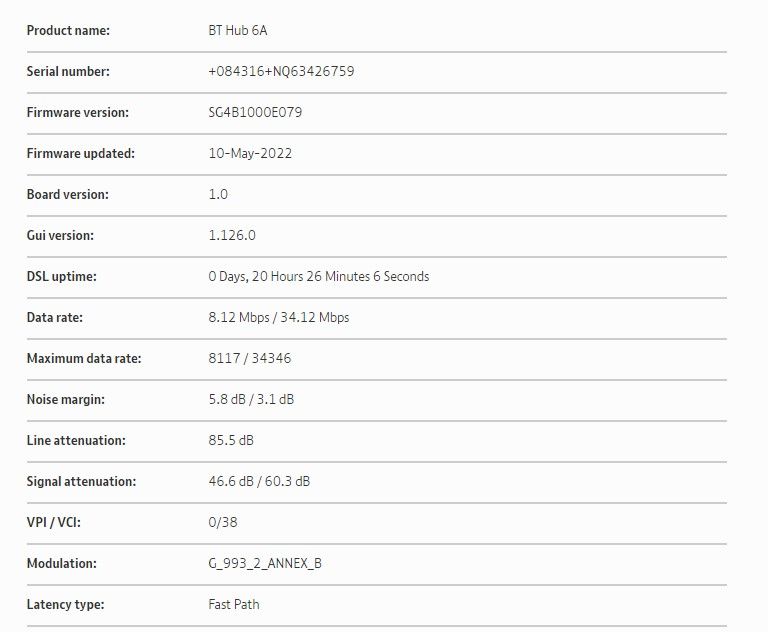Image resolution: width=768 pixels, height=632 pixels.
Task: Click the Board version value 1.0
Action: (x=218, y=195)
